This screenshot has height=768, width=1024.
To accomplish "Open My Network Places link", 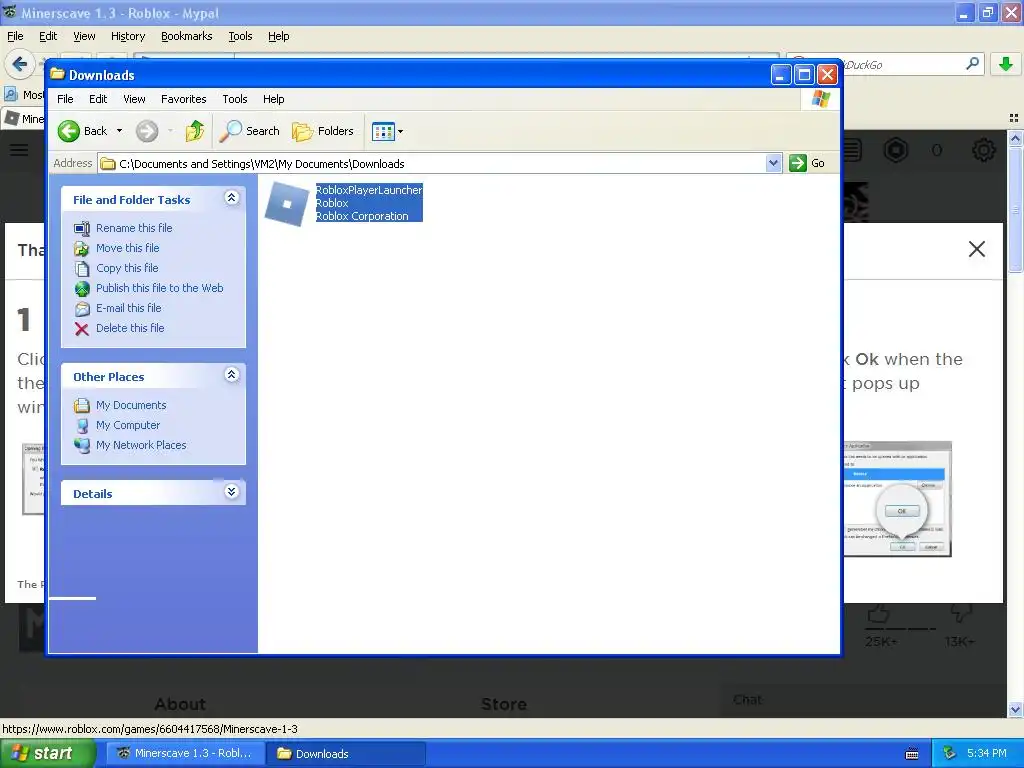I will (141, 445).
